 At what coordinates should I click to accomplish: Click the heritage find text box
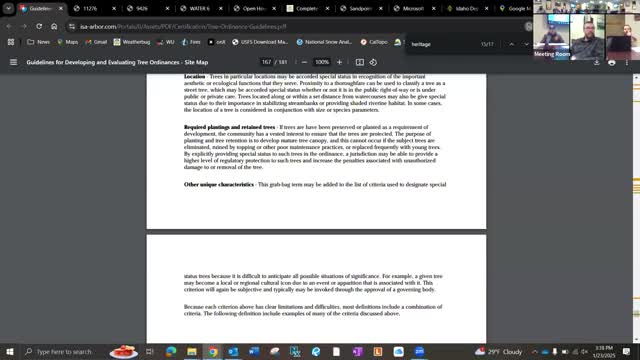(x=443, y=44)
